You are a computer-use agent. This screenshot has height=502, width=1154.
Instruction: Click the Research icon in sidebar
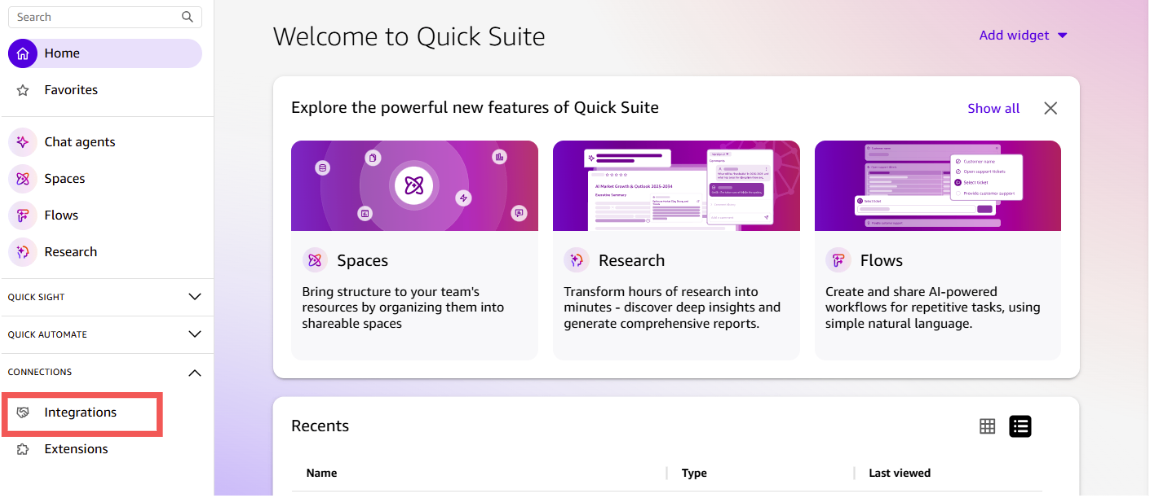(x=23, y=252)
